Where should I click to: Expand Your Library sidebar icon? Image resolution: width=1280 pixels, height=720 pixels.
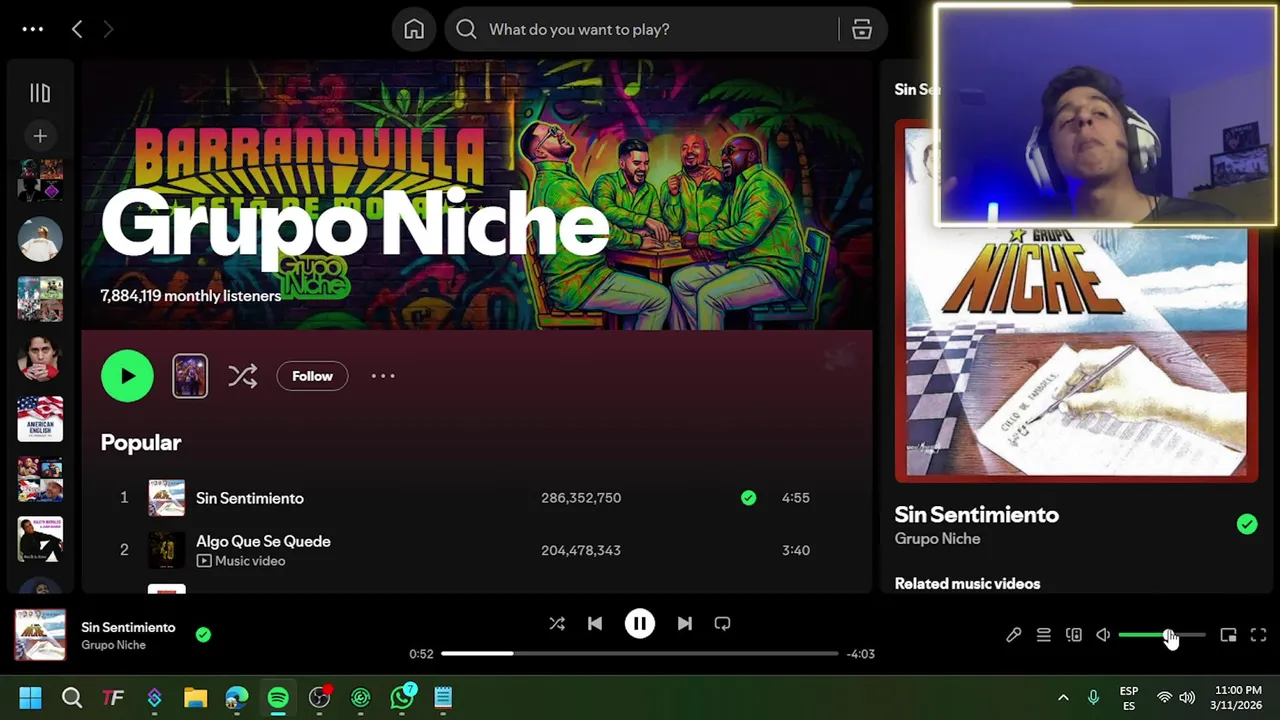pyautogui.click(x=40, y=93)
